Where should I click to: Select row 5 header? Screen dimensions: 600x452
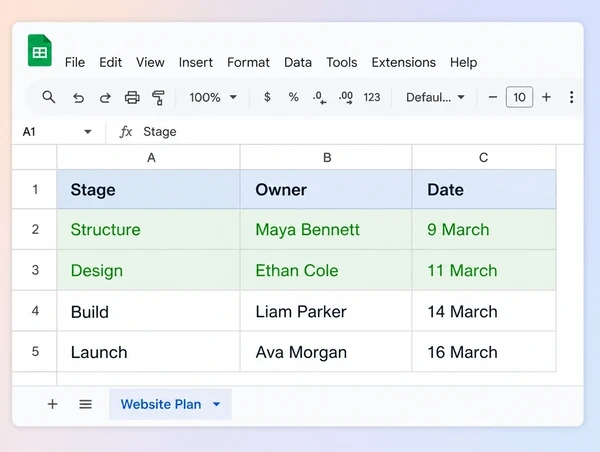point(34,351)
